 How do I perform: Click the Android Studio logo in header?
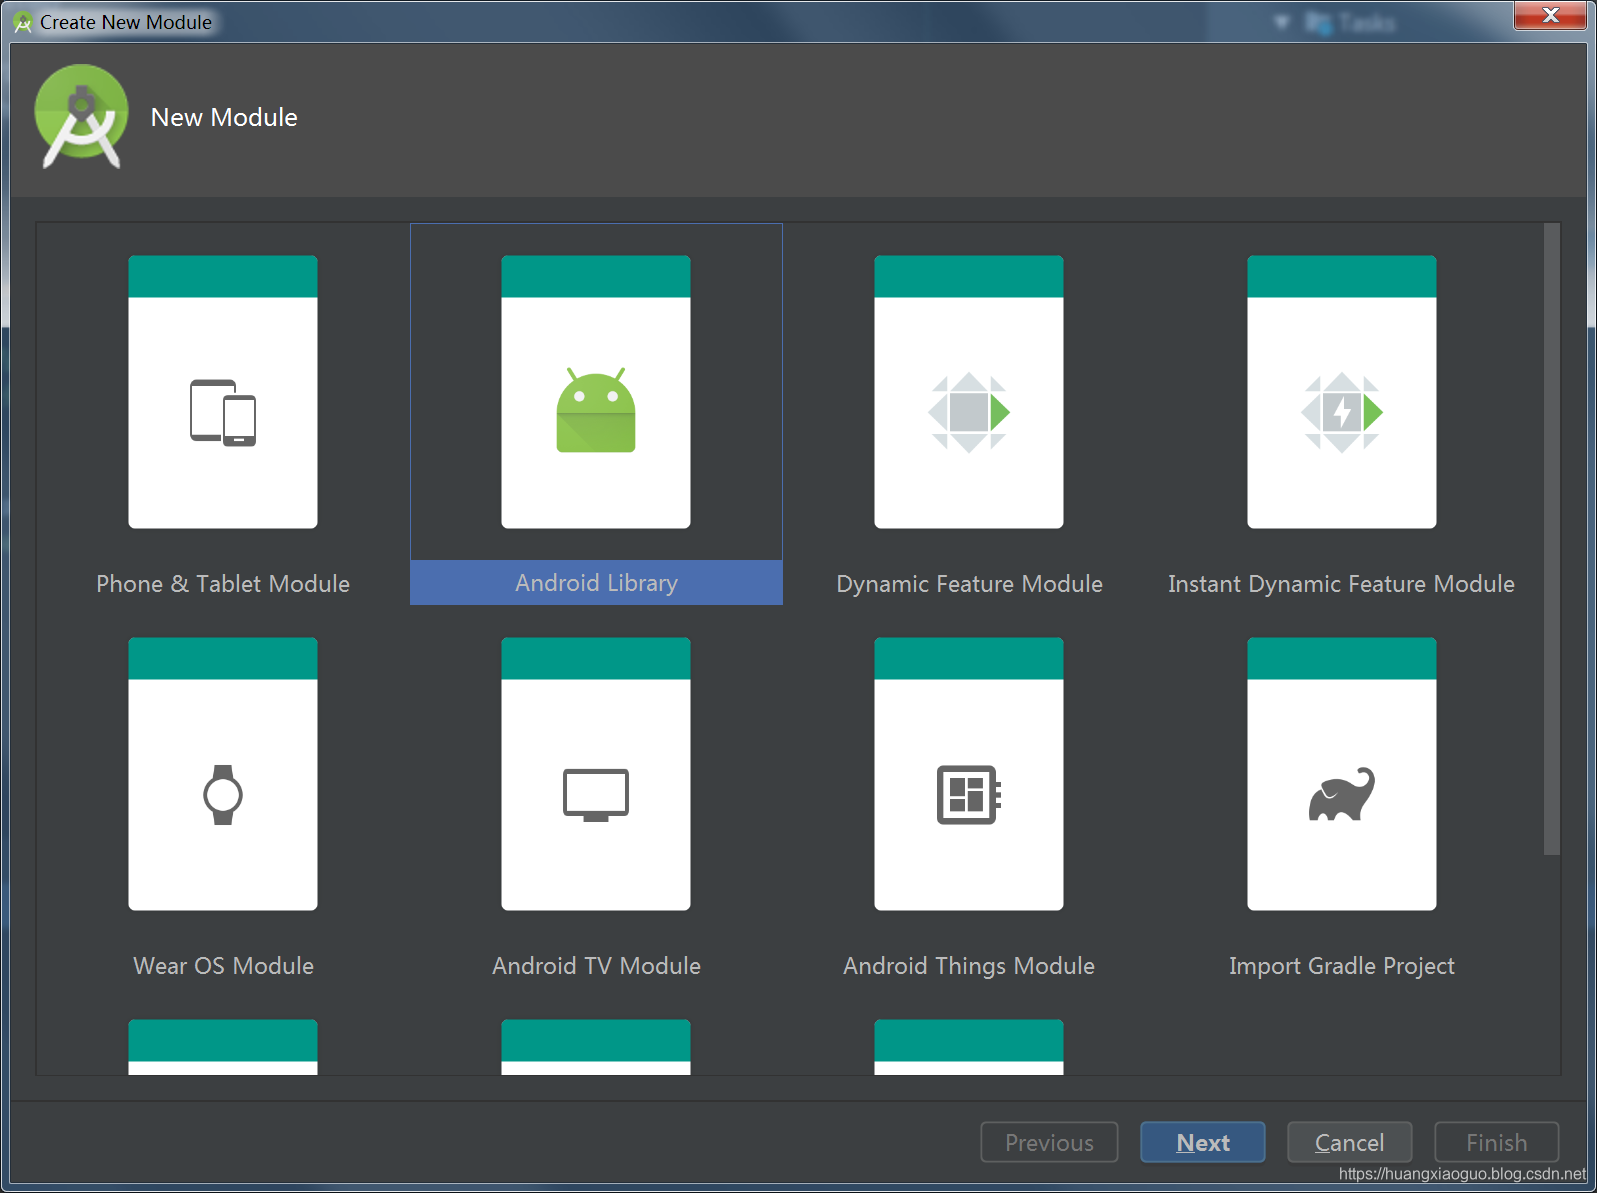point(81,117)
